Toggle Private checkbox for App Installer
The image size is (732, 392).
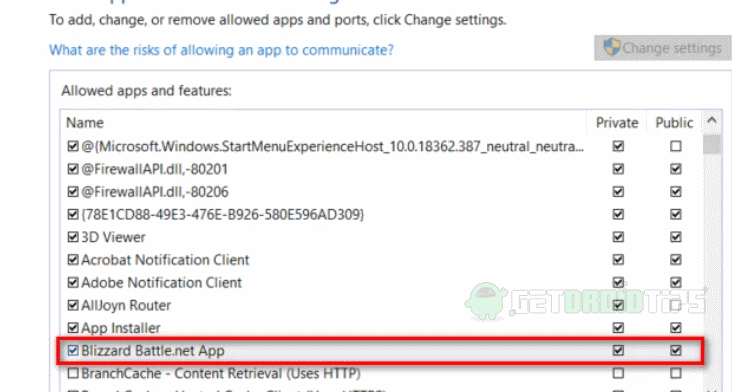618,328
